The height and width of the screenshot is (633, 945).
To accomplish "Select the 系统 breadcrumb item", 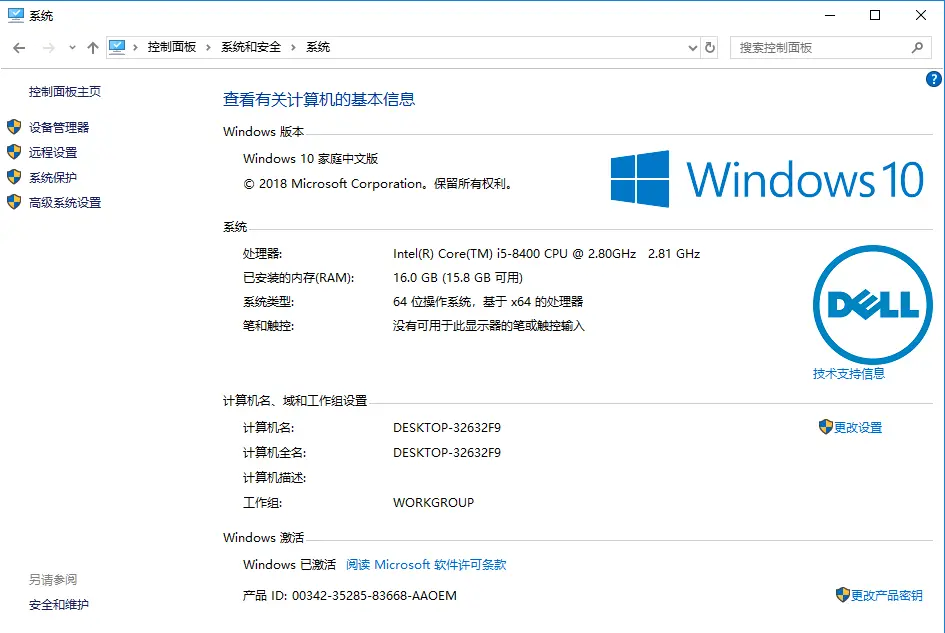I will click(318, 47).
